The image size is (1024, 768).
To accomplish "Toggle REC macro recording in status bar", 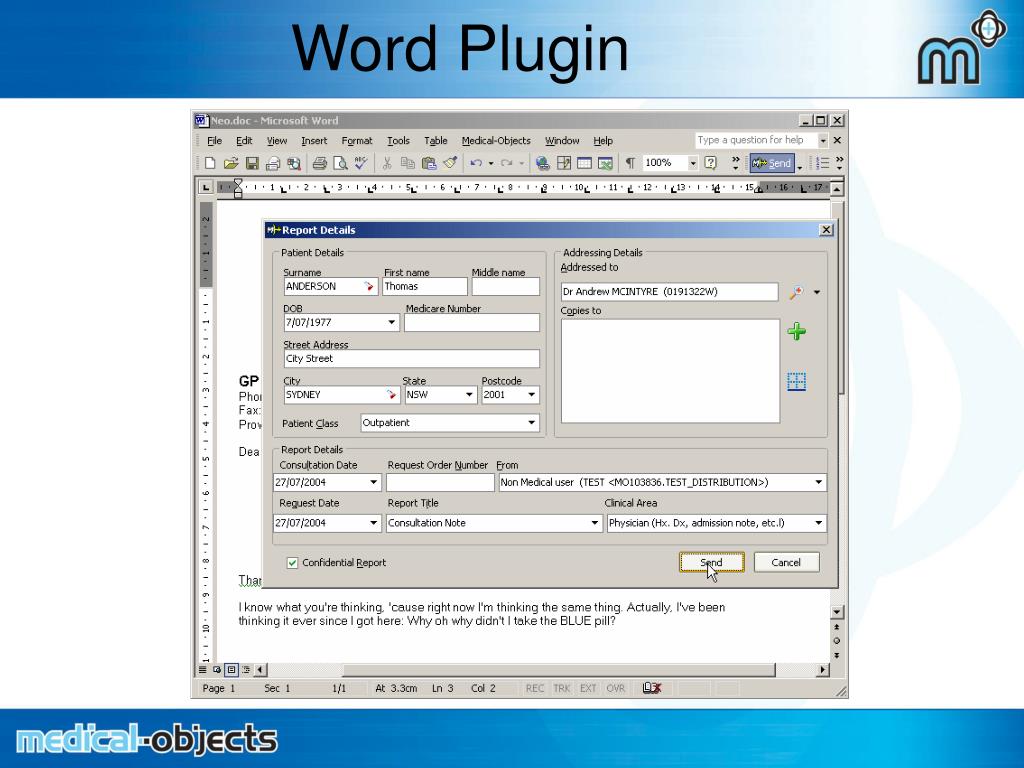I will click(x=535, y=688).
